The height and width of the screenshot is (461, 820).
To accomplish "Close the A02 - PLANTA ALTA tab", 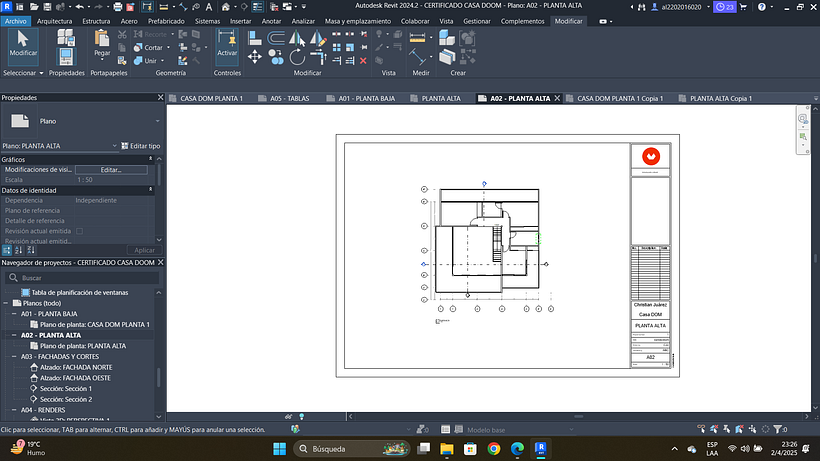I will pyautogui.click(x=557, y=98).
